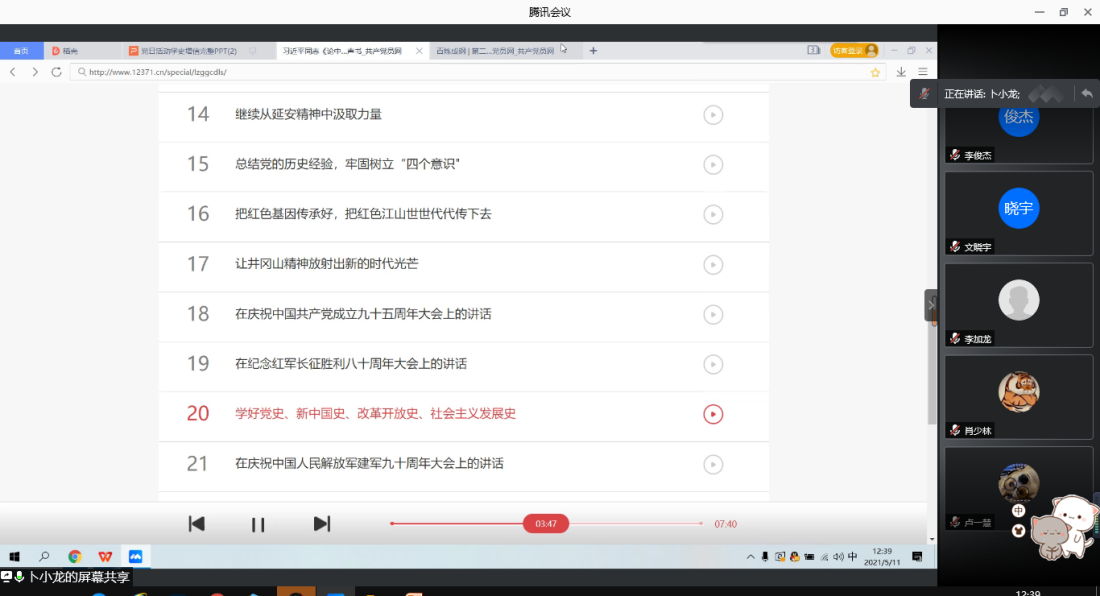Click the audio progress bar handle at 03:47
Screen dimensions: 1100x596
[x=546, y=524]
